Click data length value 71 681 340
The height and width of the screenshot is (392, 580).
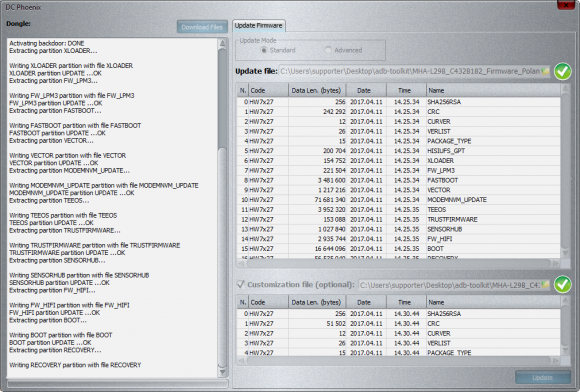pyautogui.click(x=330, y=200)
